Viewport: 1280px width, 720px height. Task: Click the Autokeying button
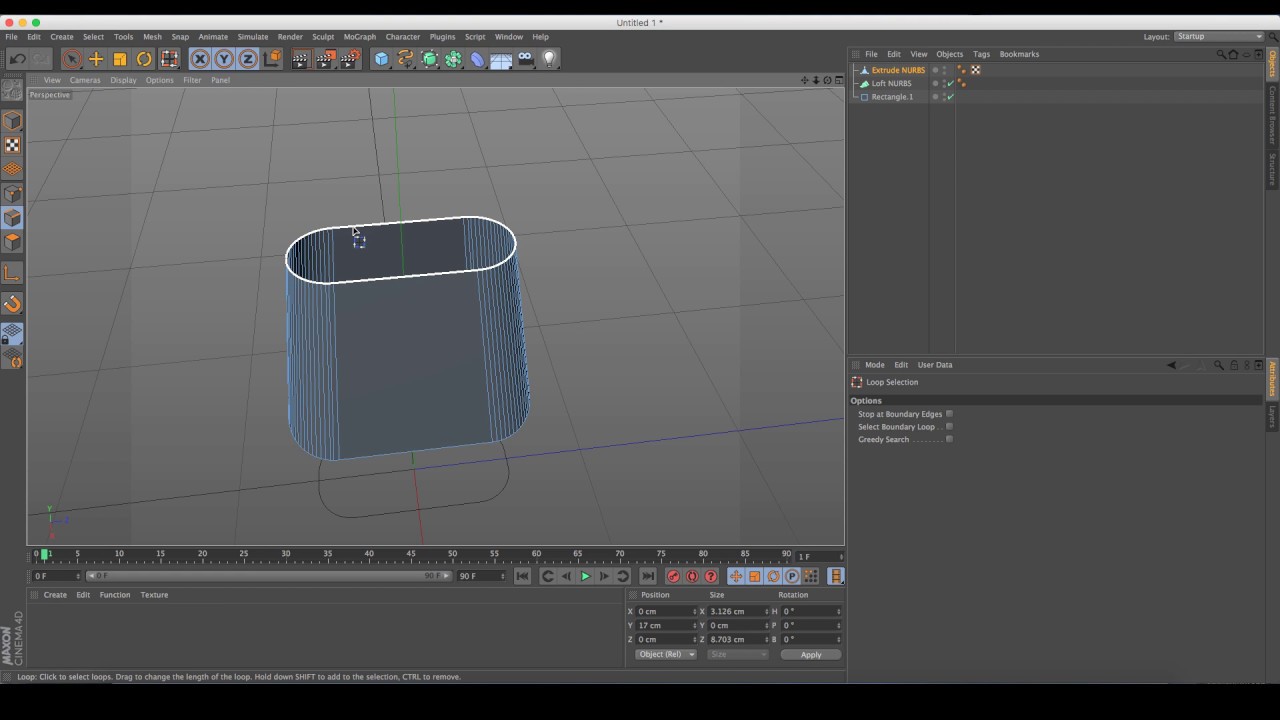(692, 576)
